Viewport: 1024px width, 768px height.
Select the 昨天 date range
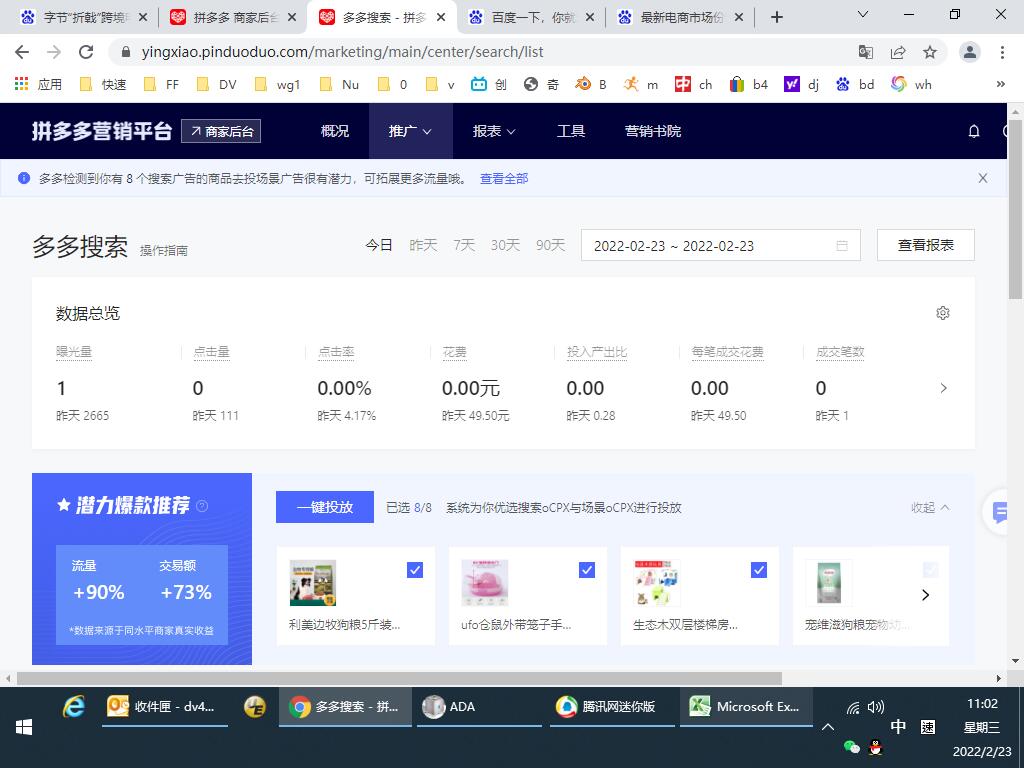click(x=423, y=245)
